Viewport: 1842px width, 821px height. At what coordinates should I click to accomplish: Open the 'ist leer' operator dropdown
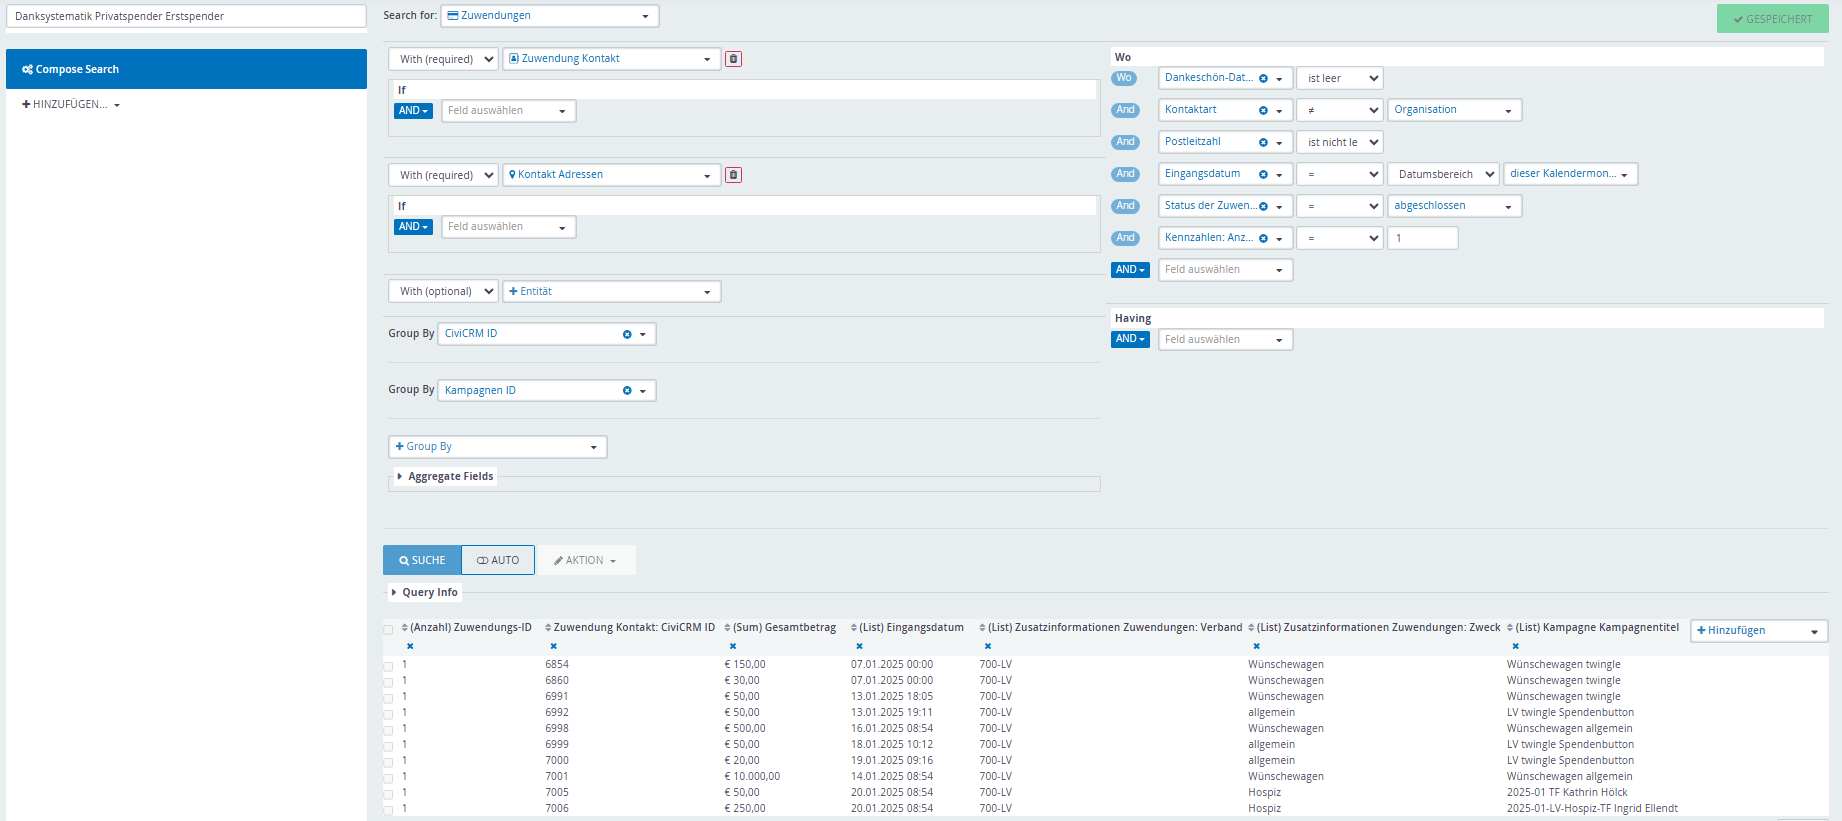pos(1339,78)
